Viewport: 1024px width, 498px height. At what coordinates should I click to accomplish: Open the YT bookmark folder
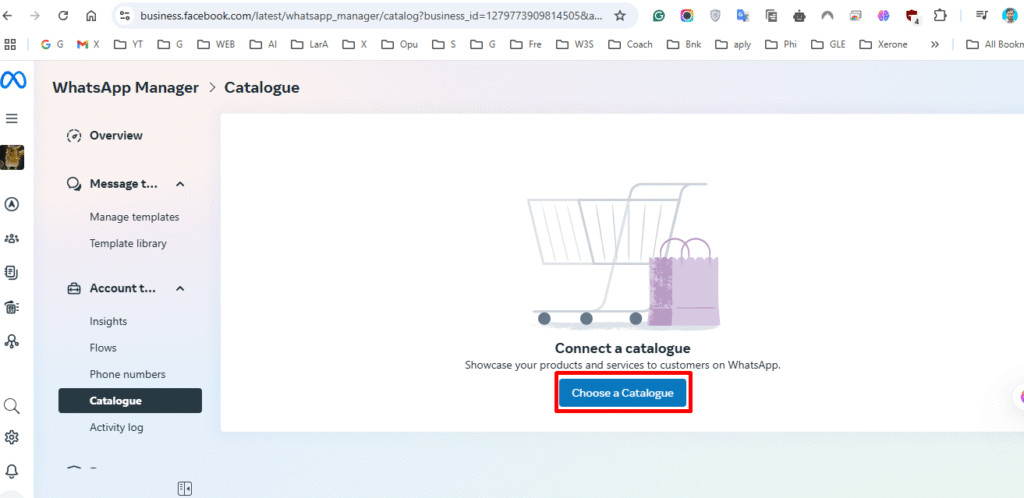tap(129, 44)
